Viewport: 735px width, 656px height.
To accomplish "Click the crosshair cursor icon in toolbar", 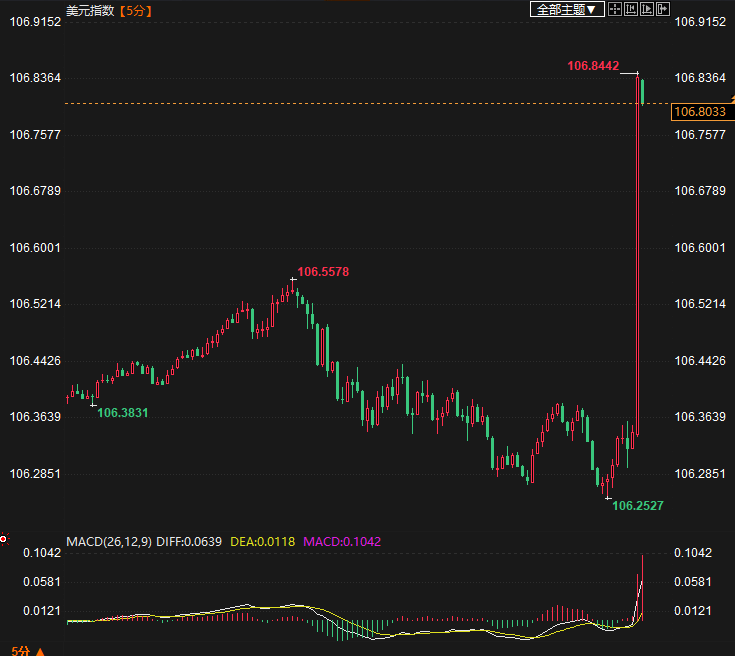I will [615, 9].
